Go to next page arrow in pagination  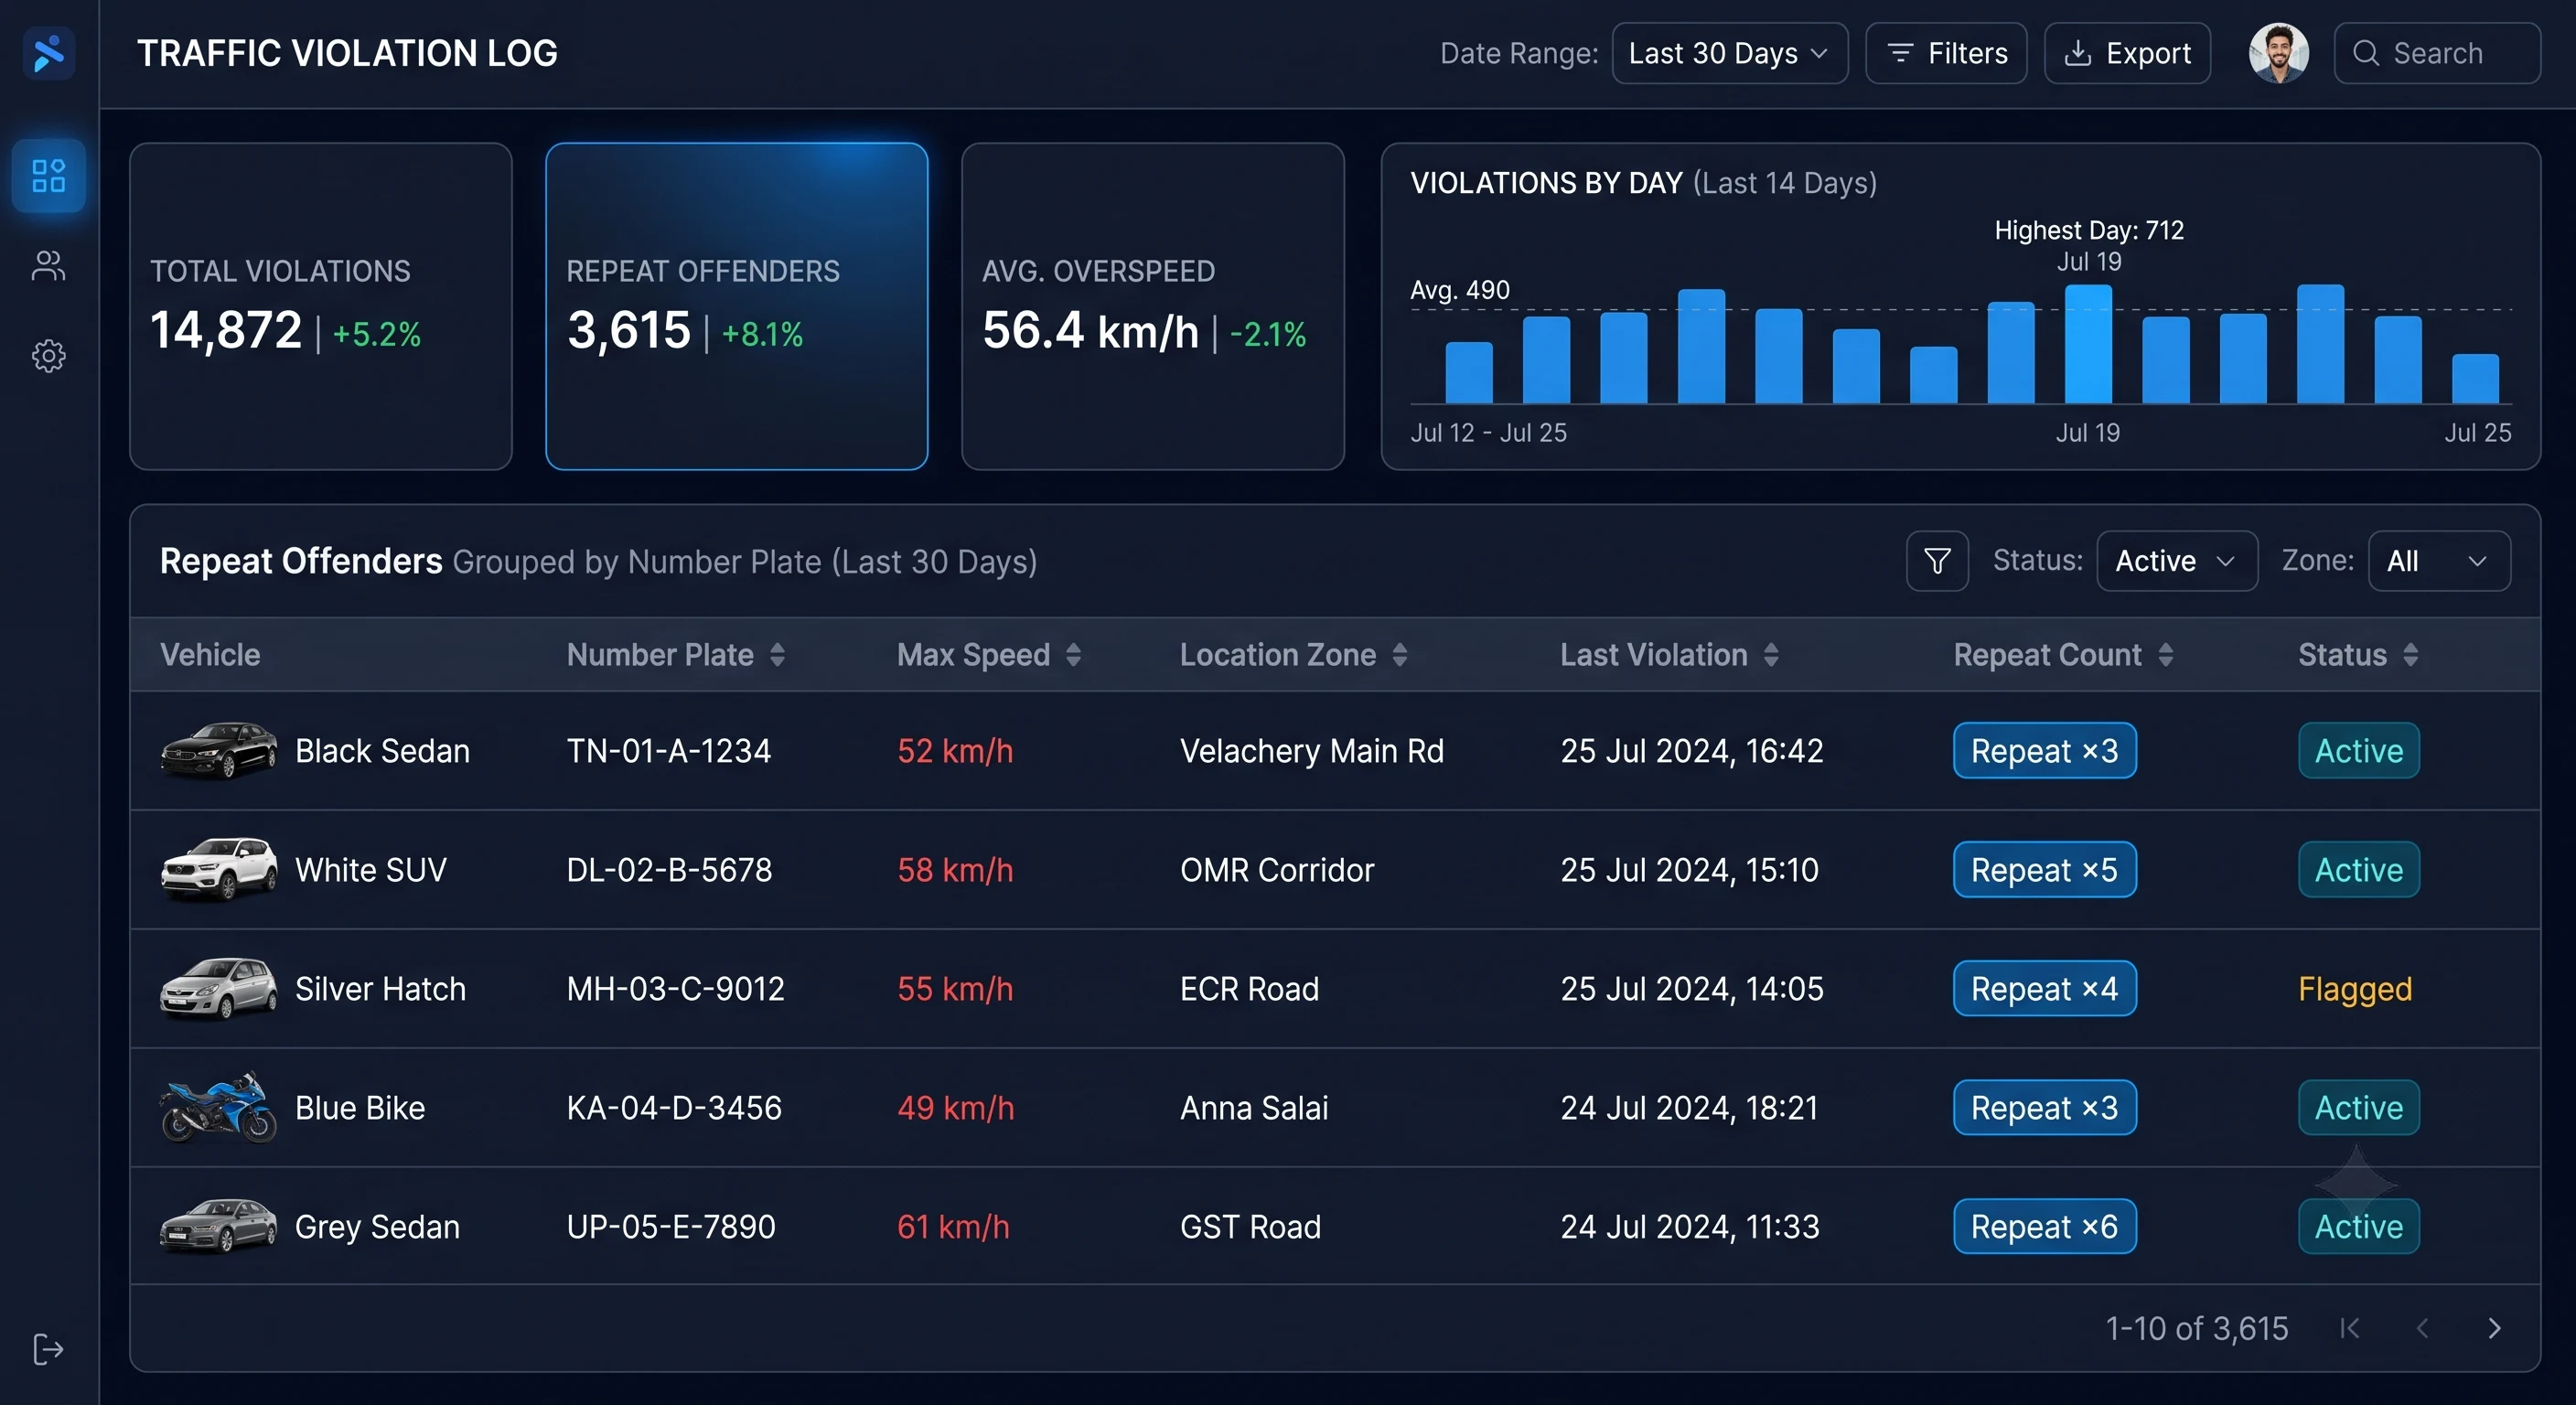click(x=2494, y=1328)
